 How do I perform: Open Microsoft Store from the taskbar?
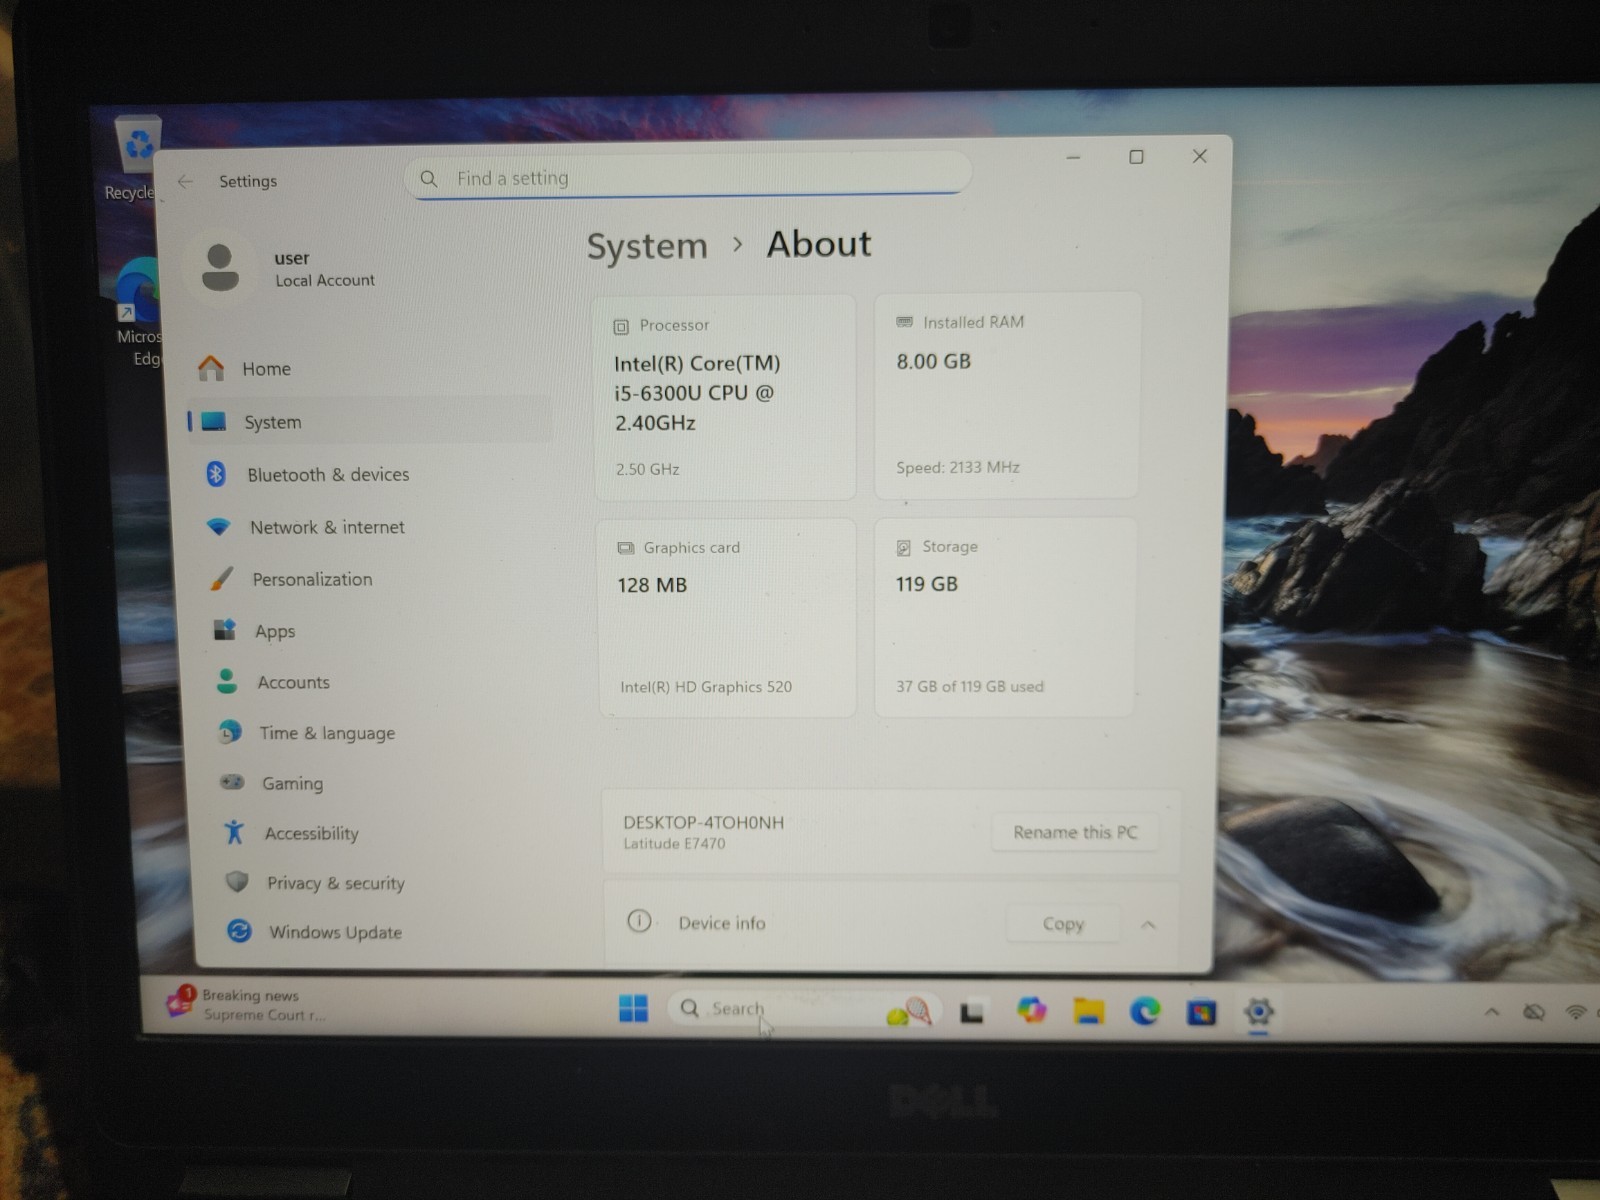point(1201,1013)
